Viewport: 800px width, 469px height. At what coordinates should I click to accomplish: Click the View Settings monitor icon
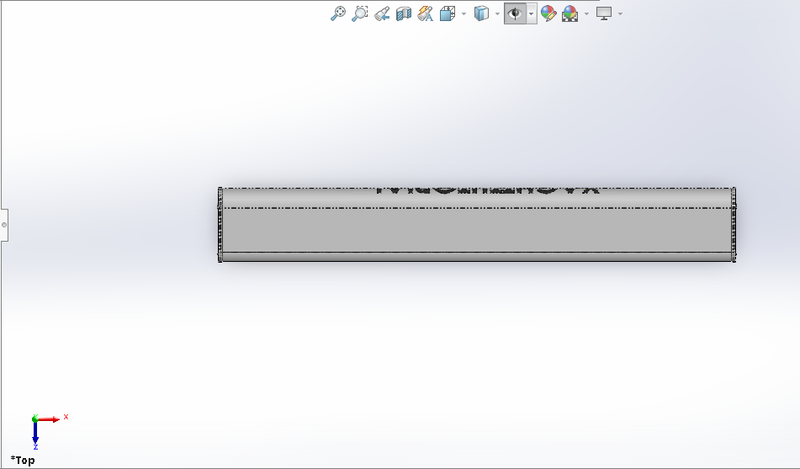click(x=603, y=14)
